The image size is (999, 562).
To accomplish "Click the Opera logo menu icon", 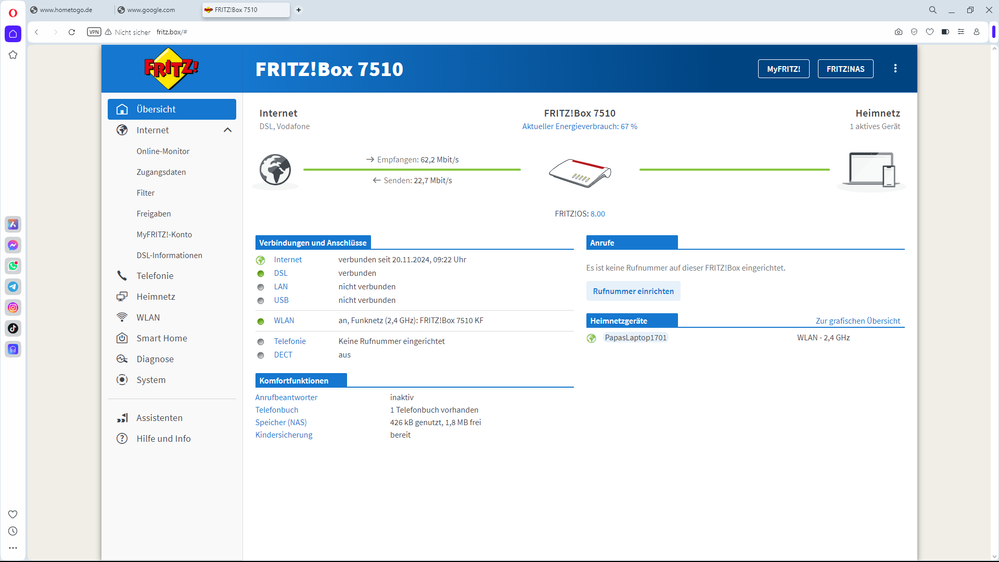I will click(x=13, y=12).
